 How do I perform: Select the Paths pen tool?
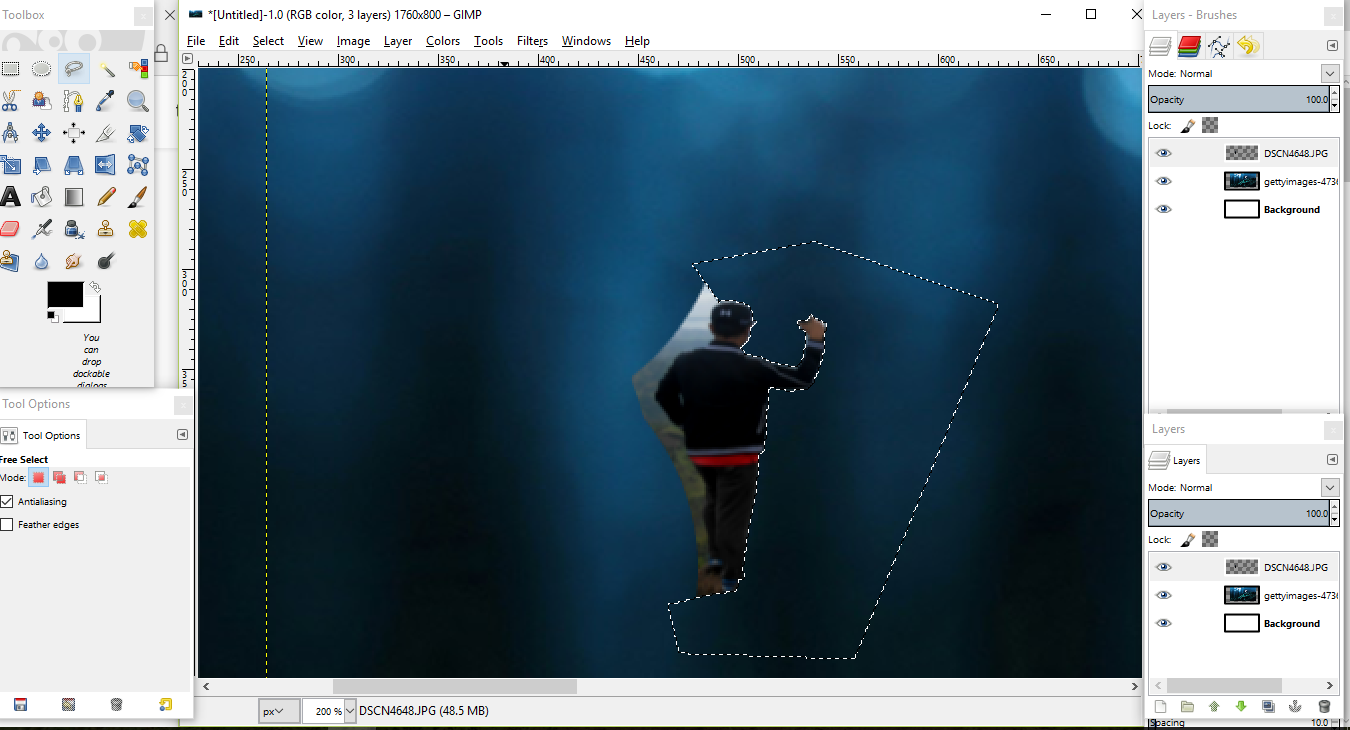(x=73, y=101)
